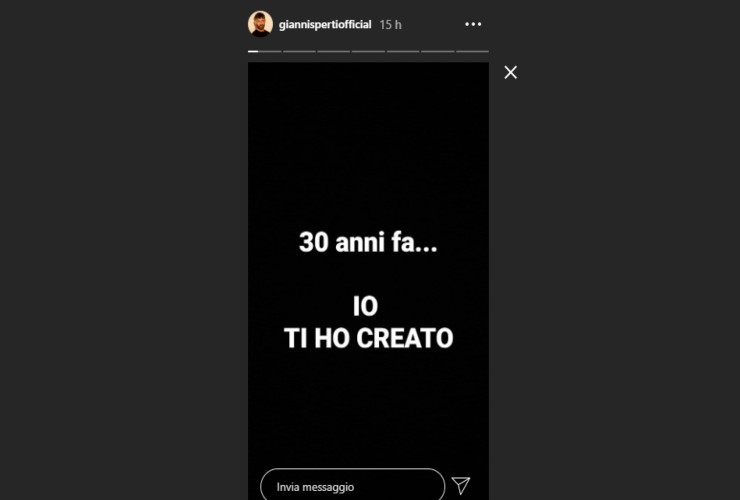Jump to the second story progress segment
Viewport: 740px width, 500px height.
[299, 51]
